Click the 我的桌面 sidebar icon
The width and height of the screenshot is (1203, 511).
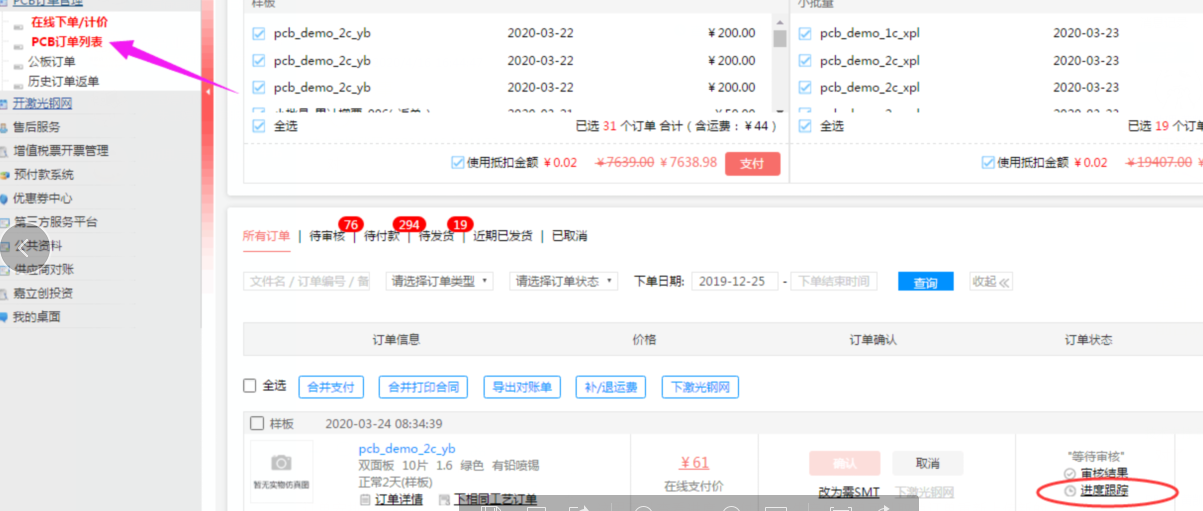[5, 317]
